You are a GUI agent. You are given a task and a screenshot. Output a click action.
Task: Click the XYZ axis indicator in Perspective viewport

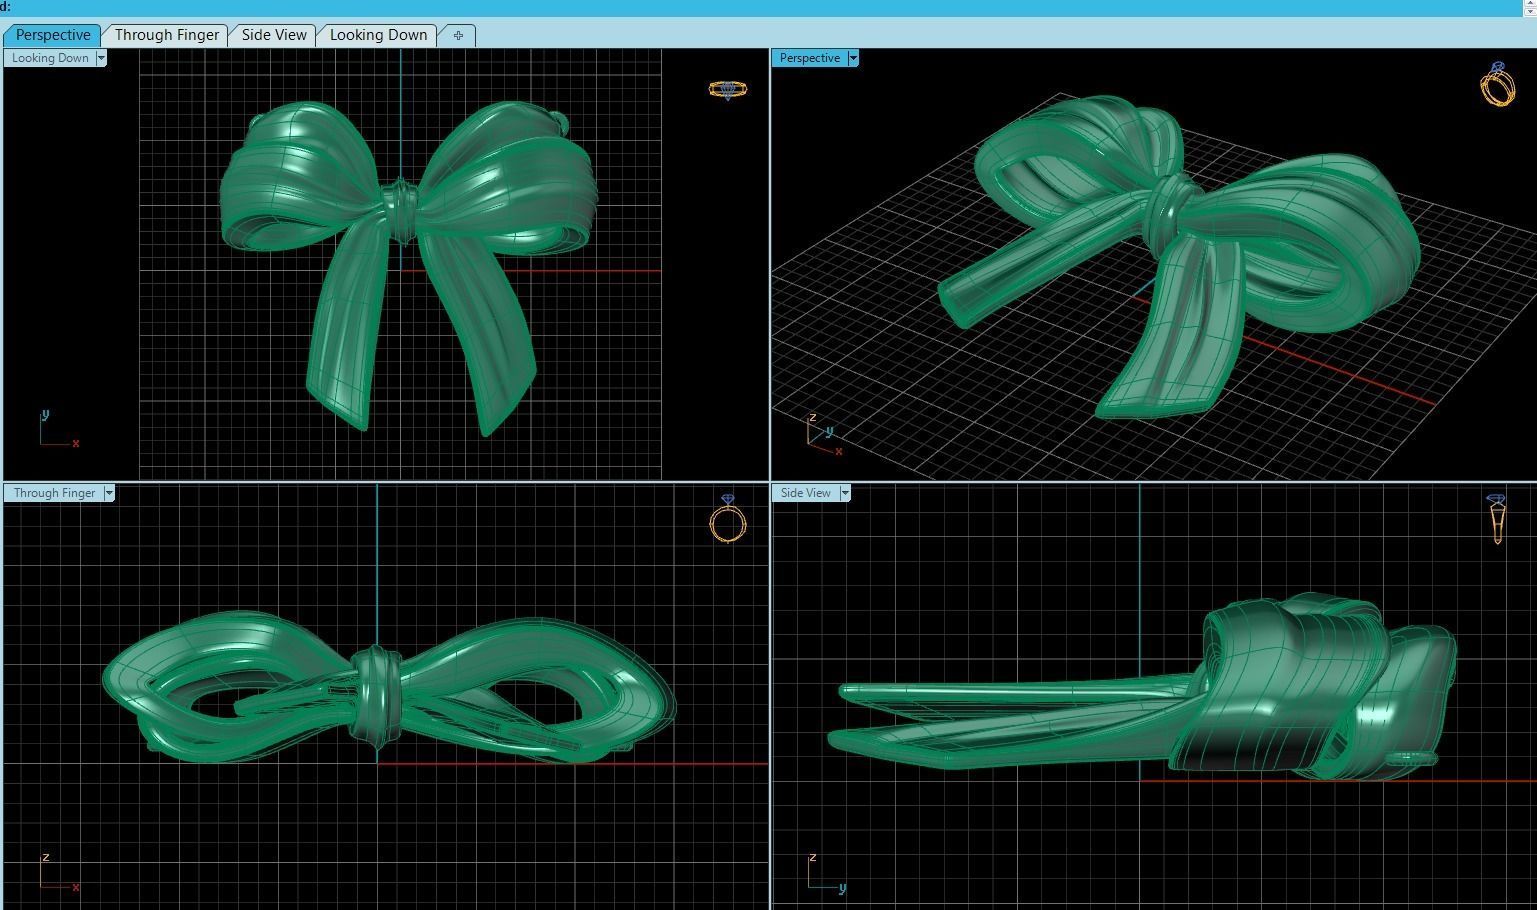(825, 435)
